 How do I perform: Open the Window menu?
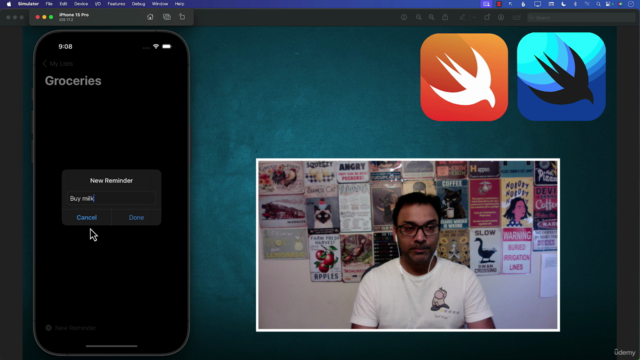(x=160, y=4)
